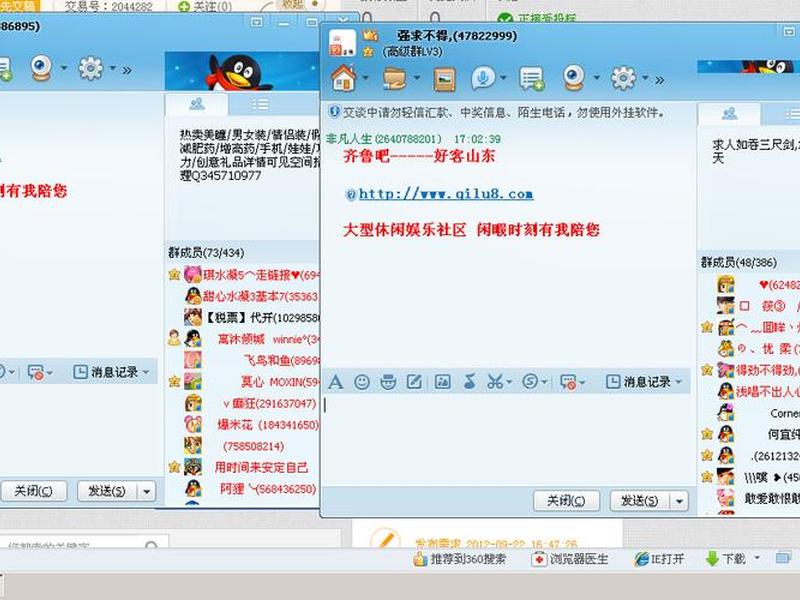Expand scissors screenshot options arrow
Image resolution: width=800 pixels, height=600 pixels.
509,382
